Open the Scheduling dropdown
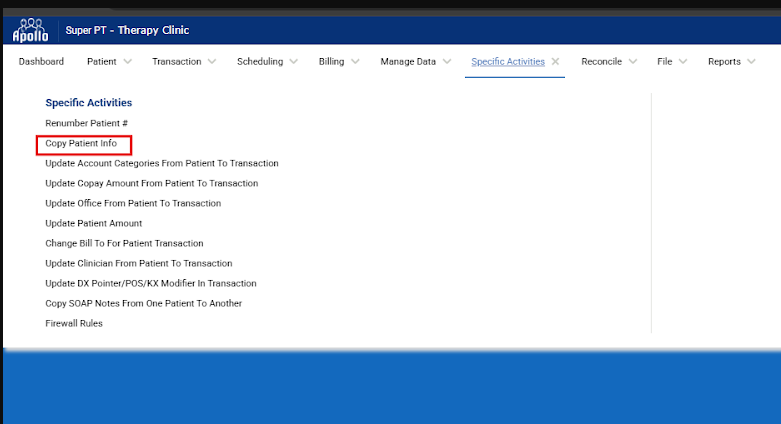This screenshot has height=424, width=781. point(267,62)
